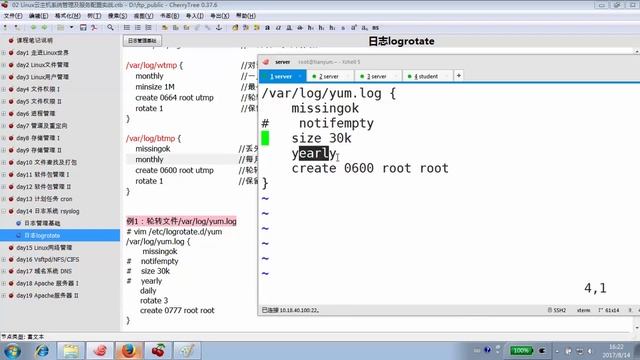Select the 日志管理基础 tree node
Viewport: 640px width, 360px height.
tap(42, 223)
